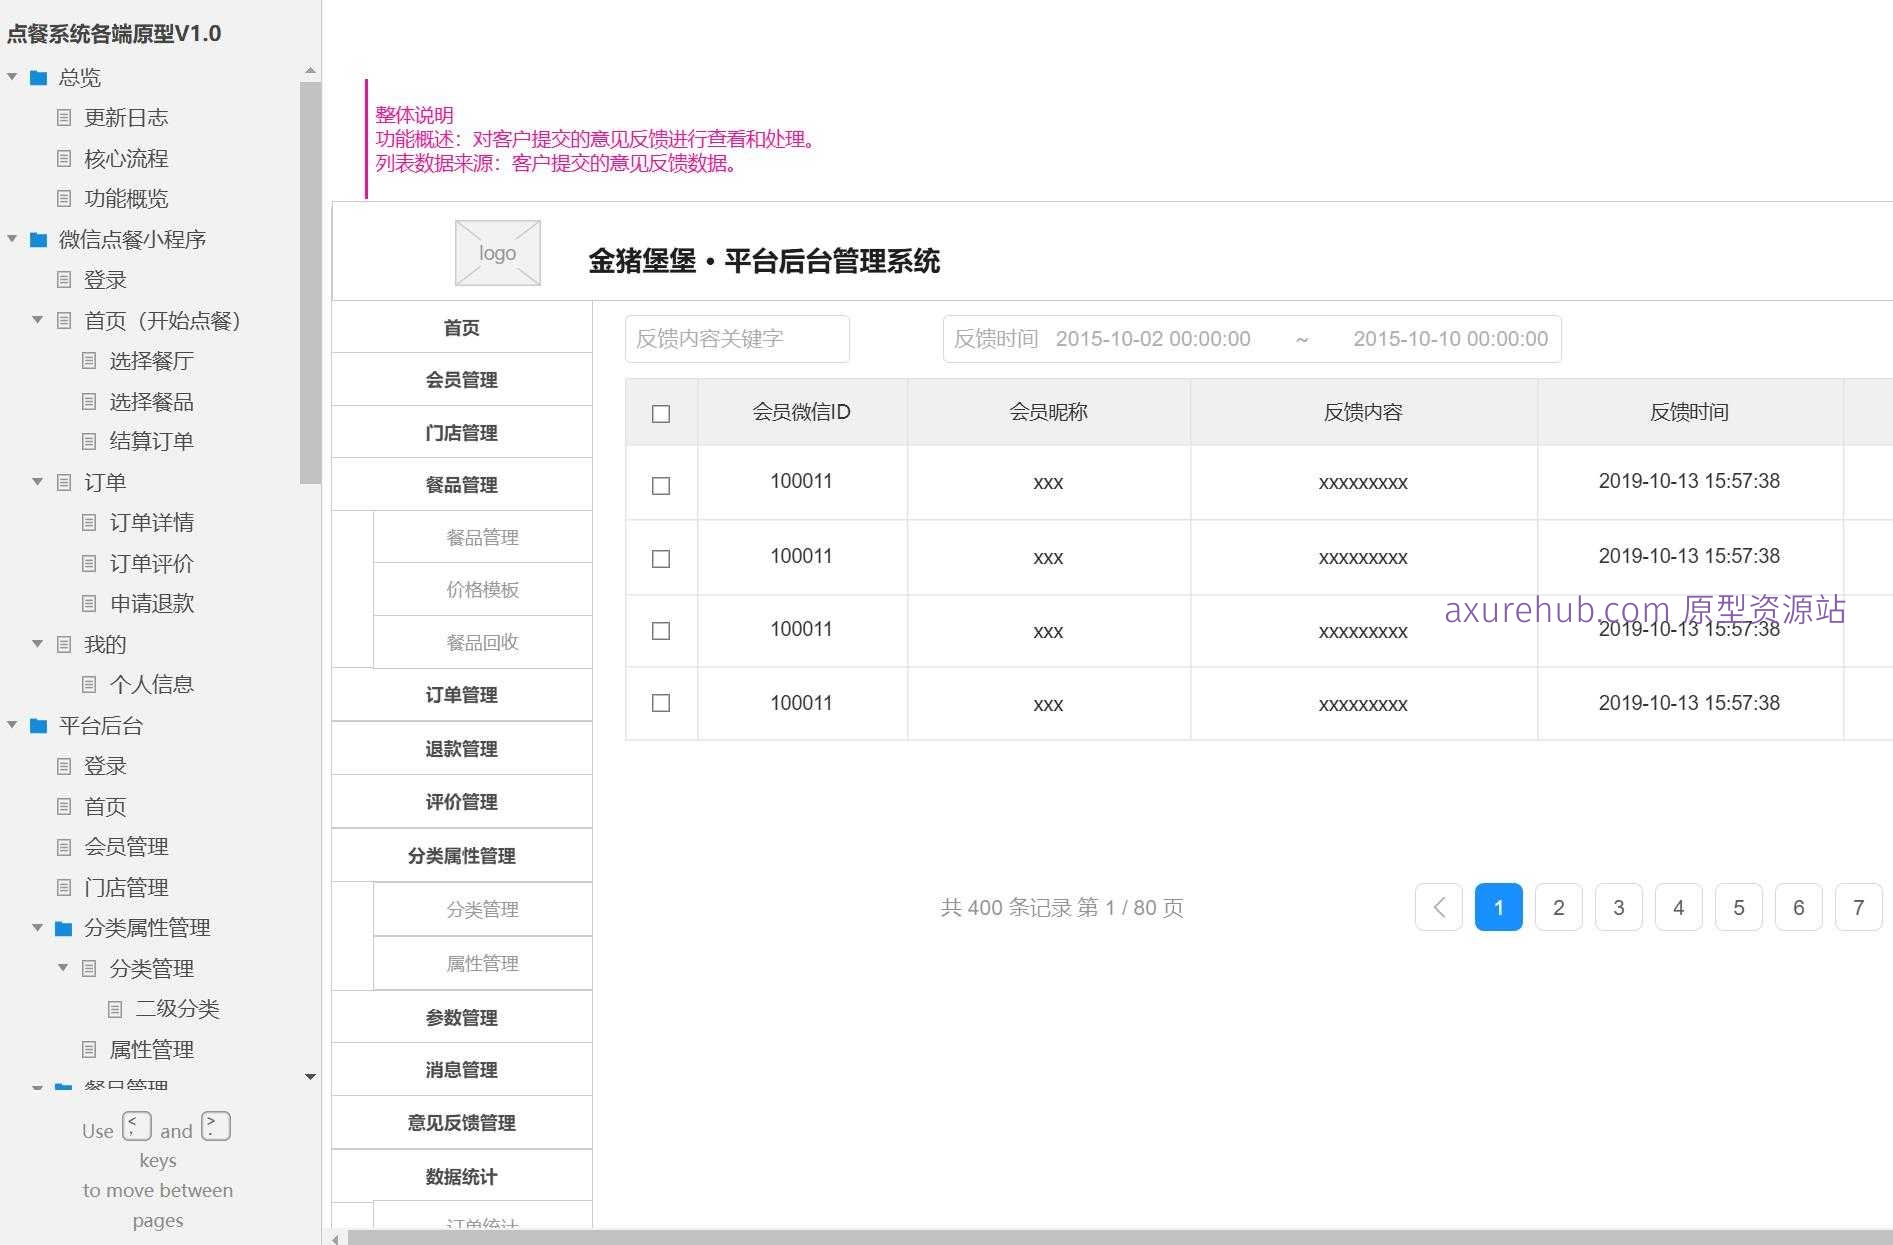
Task: Open 申请退款 page in tree
Action: click(x=152, y=603)
